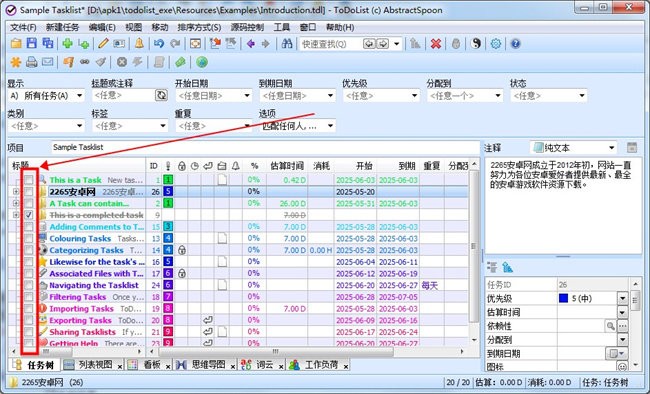
Task: Click the dependency search magnifier in 依赖性 row
Action: coord(611,326)
